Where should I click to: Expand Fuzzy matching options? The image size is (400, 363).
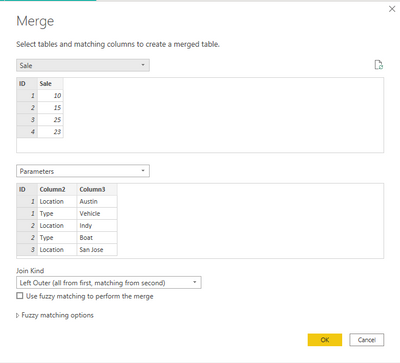55,315
